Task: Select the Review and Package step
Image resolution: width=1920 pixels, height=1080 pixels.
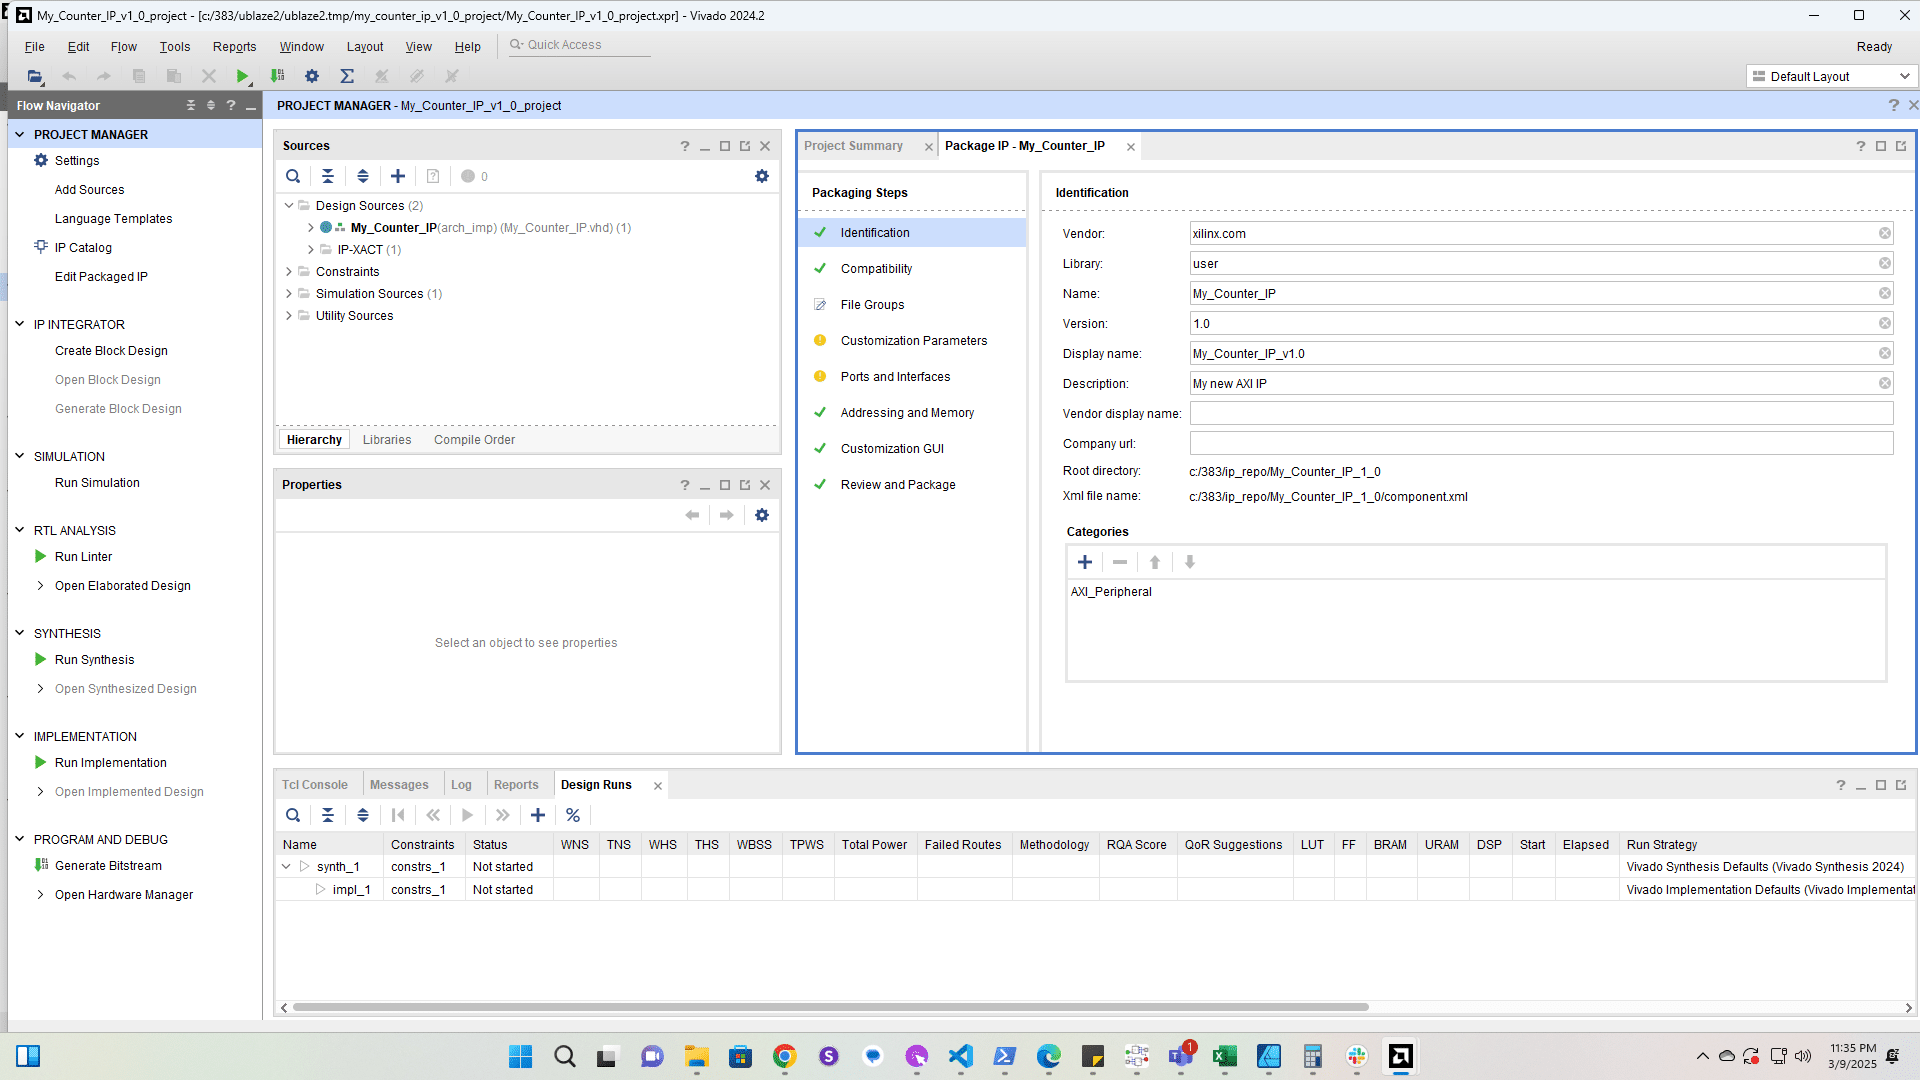Action: click(x=897, y=485)
